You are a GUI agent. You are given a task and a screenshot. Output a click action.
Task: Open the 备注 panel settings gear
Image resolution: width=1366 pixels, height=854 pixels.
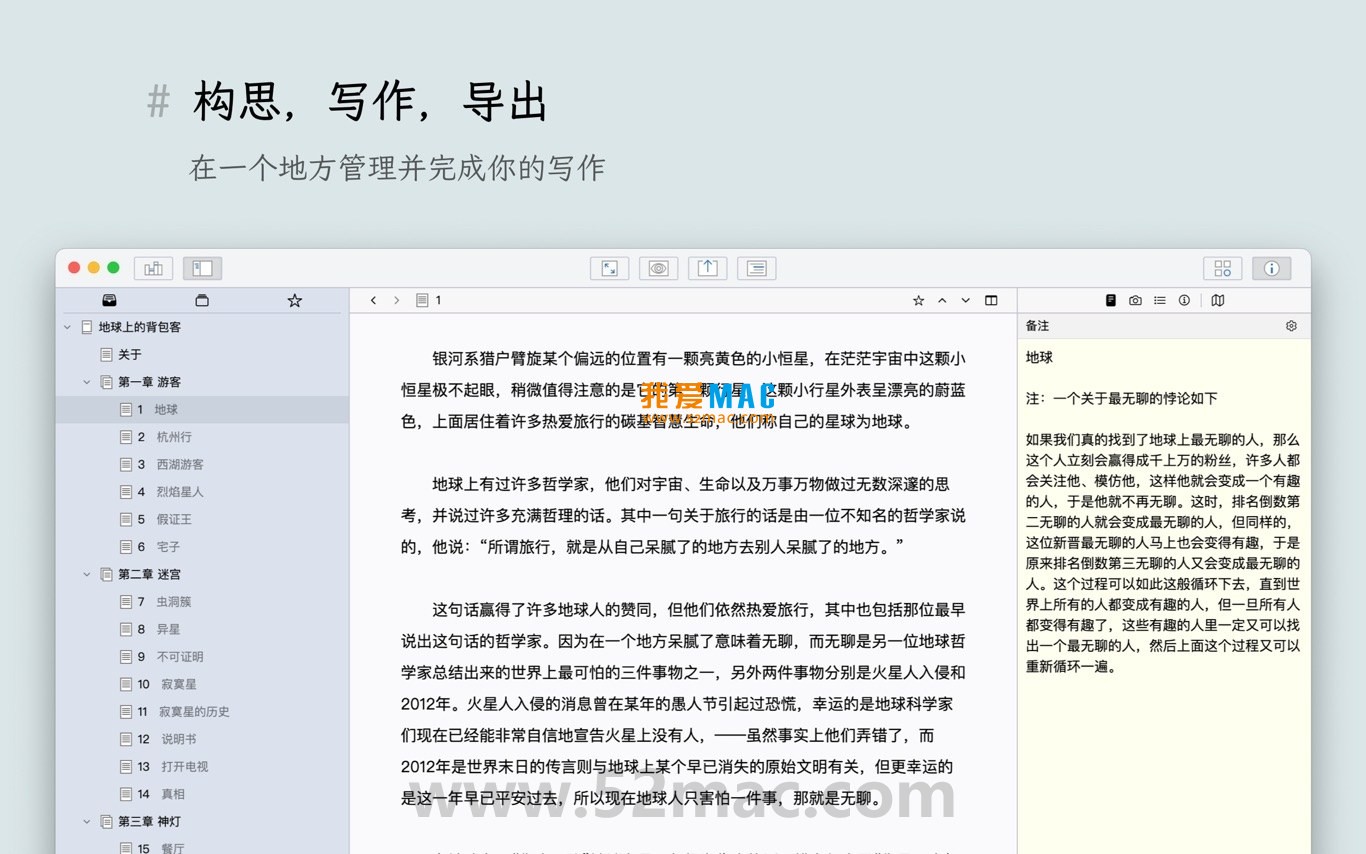click(1290, 326)
